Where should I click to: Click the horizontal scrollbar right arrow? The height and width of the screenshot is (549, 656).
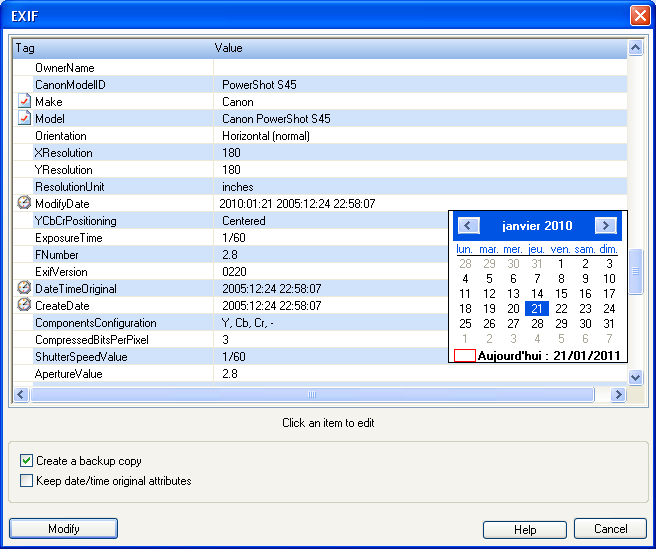(x=618, y=394)
